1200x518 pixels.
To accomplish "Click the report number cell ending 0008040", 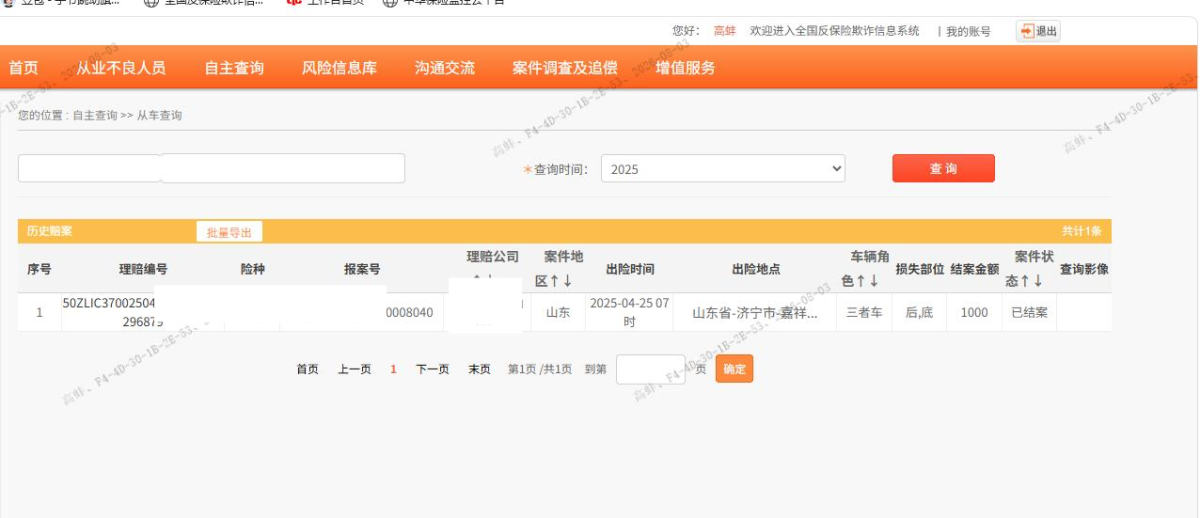I will tap(410, 312).
